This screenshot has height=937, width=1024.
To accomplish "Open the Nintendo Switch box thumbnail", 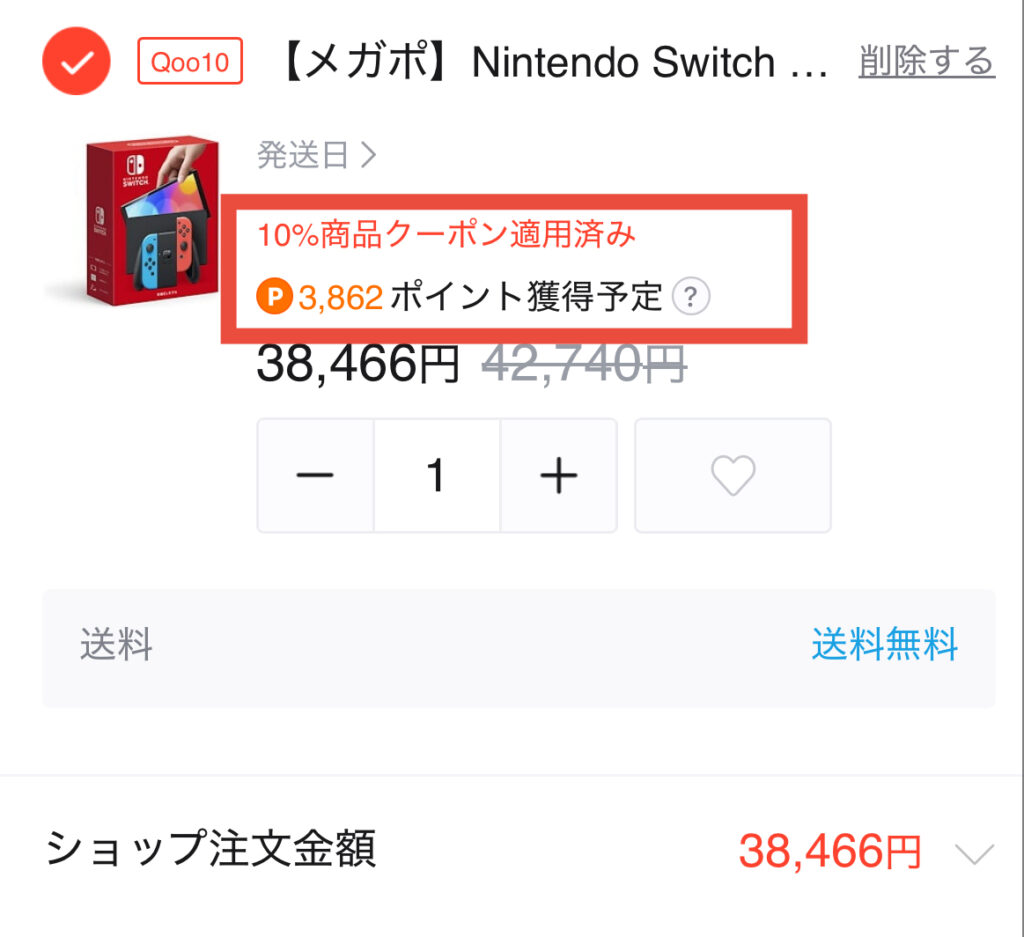I will [x=146, y=220].
